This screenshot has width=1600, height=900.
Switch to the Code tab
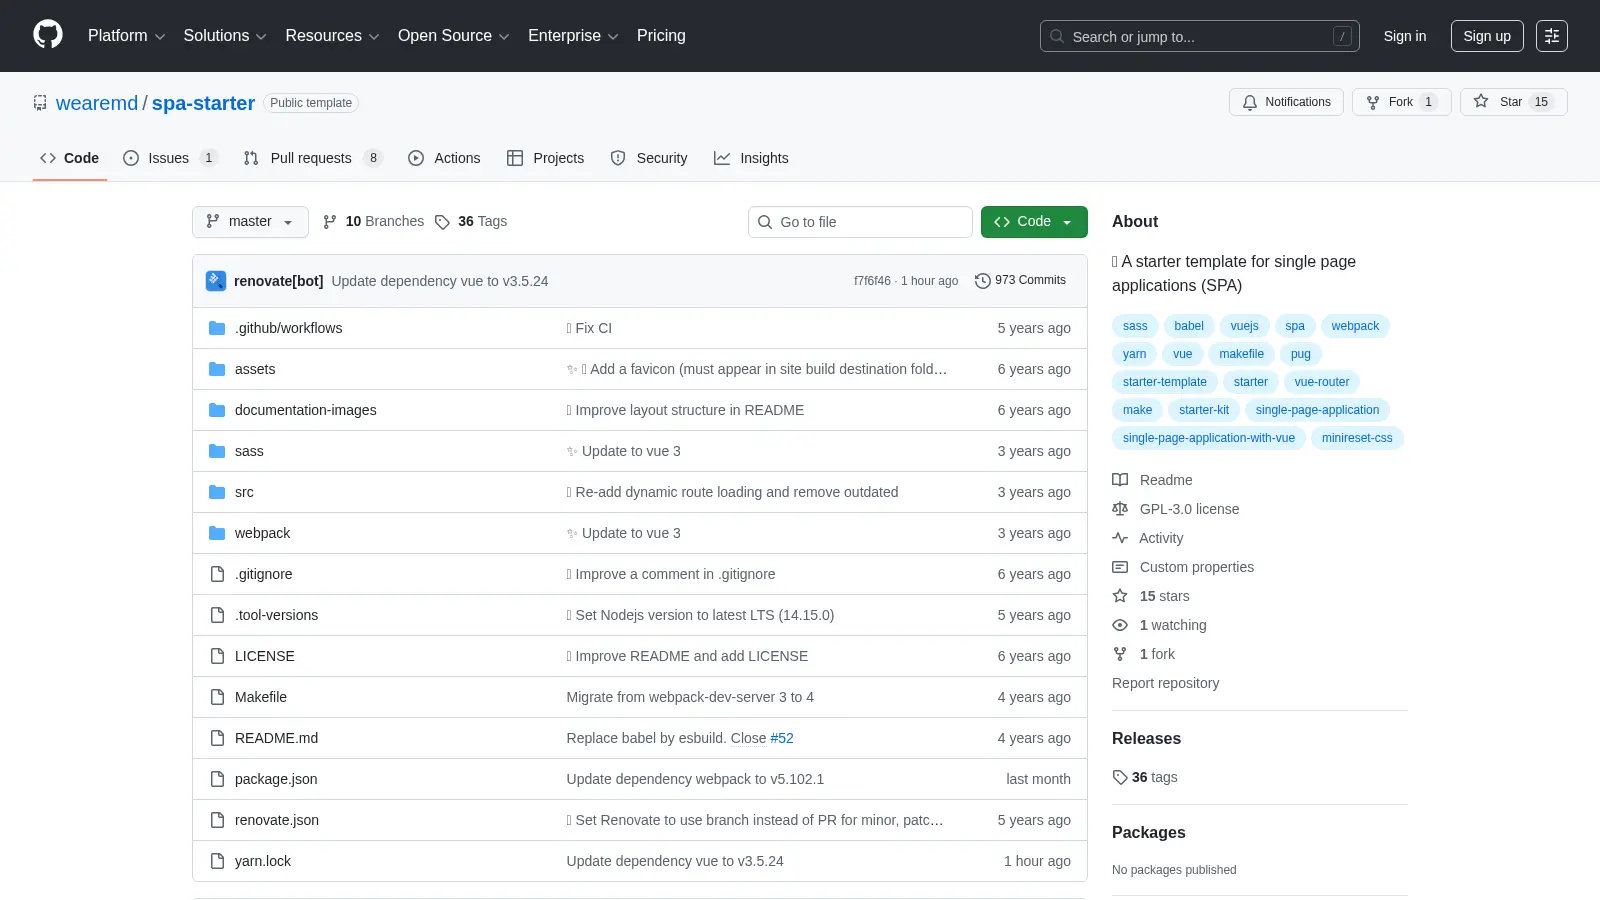(70, 158)
